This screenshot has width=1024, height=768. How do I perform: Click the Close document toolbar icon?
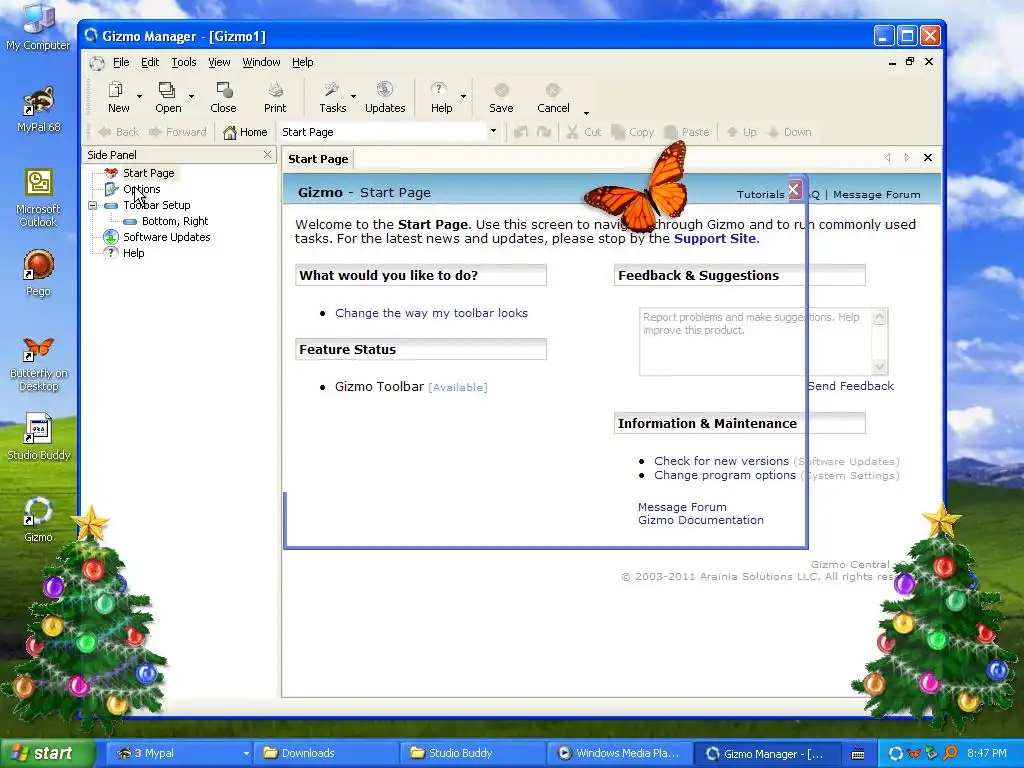[223, 97]
